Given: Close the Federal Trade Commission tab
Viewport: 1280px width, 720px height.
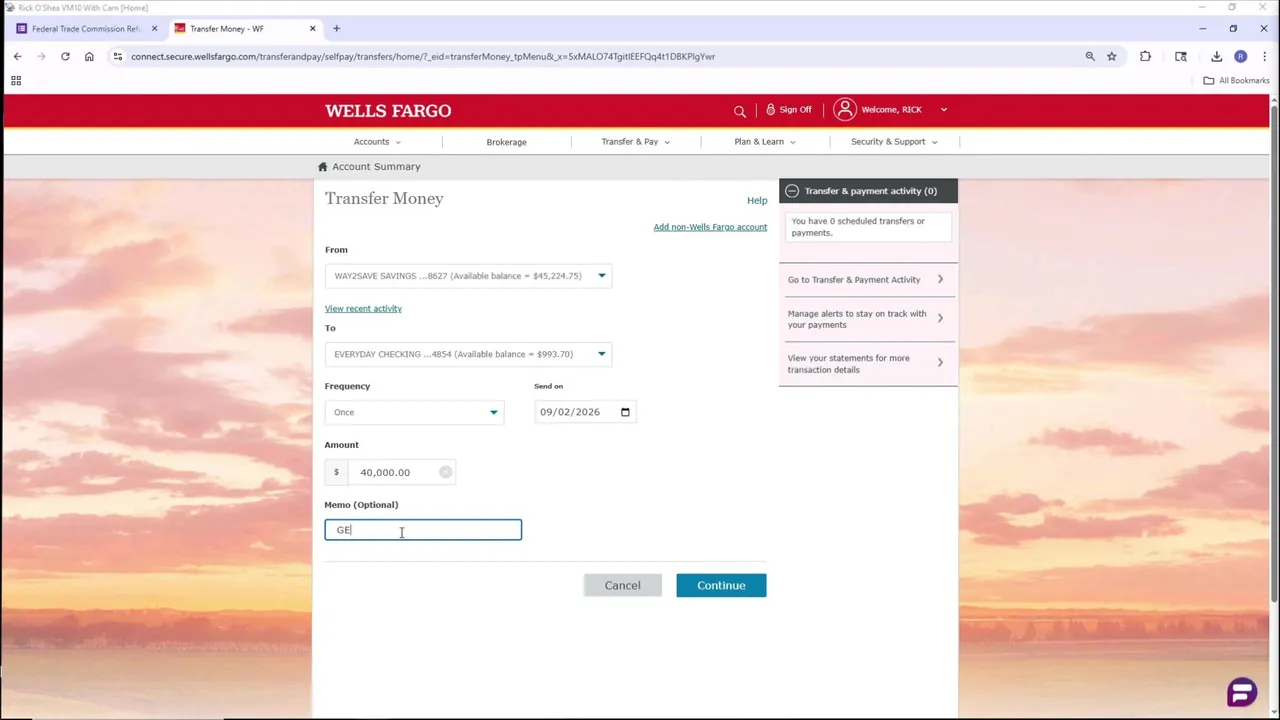Looking at the screenshot, I should pyautogui.click(x=154, y=28).
